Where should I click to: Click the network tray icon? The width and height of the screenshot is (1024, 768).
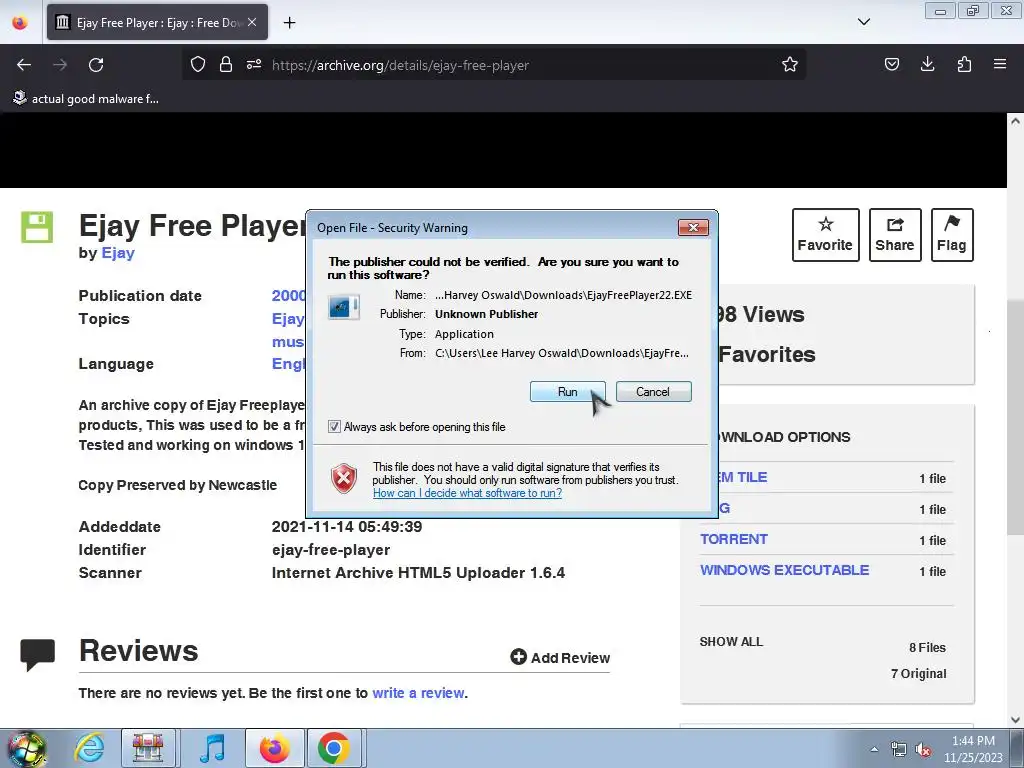point(899,750)
